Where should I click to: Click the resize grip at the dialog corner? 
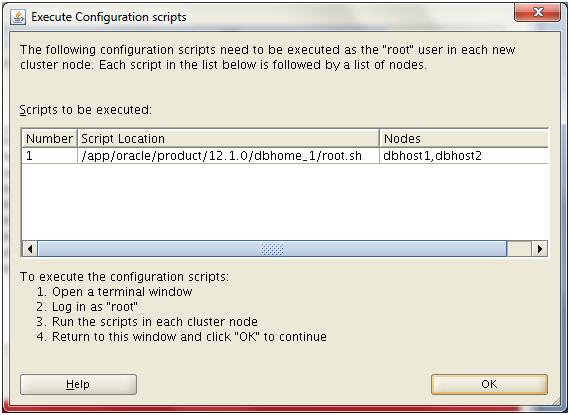pyautogui.click(x=556, y=401)
